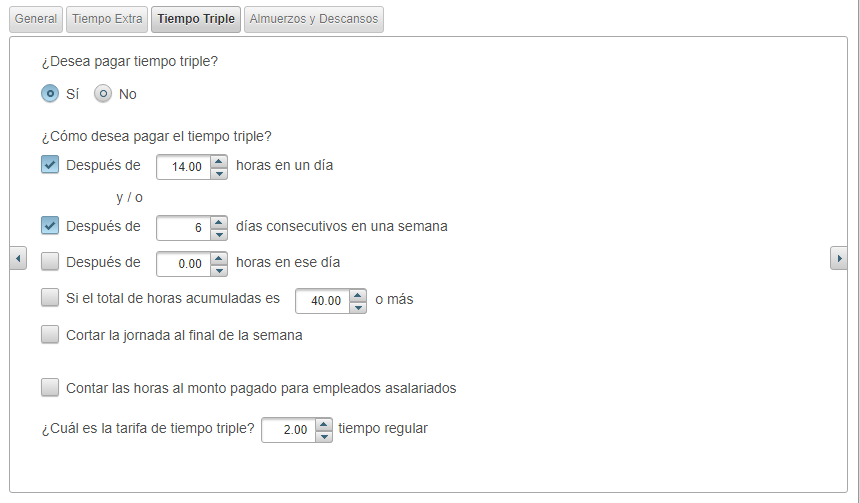
Task: Switch to the Tiempo Extra tab
Action: coord(107,19)
